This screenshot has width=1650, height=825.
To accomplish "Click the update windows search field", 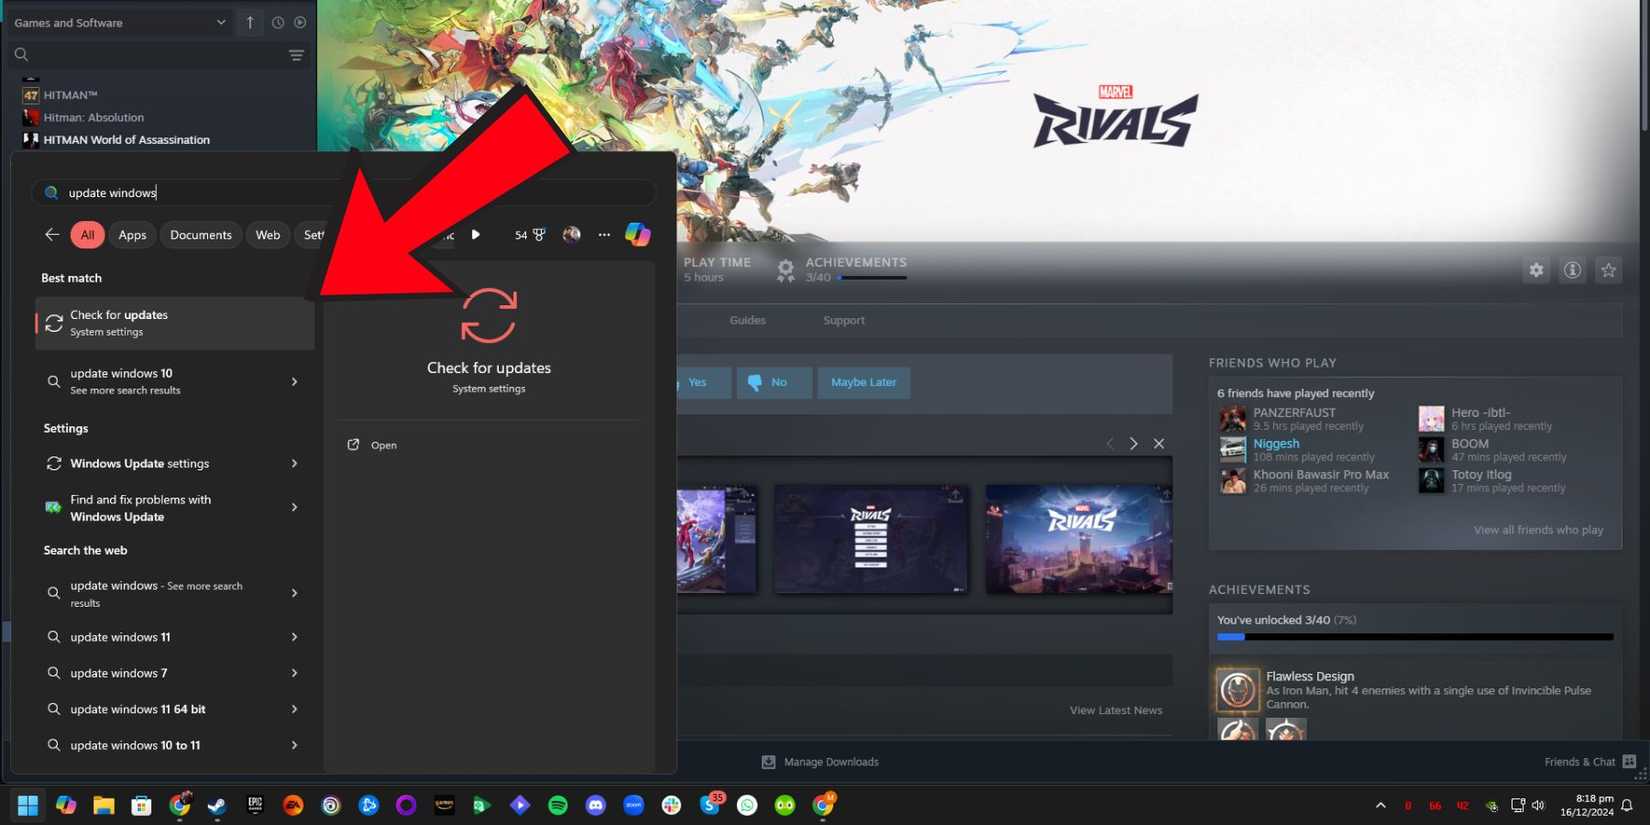I will (345, 192).
